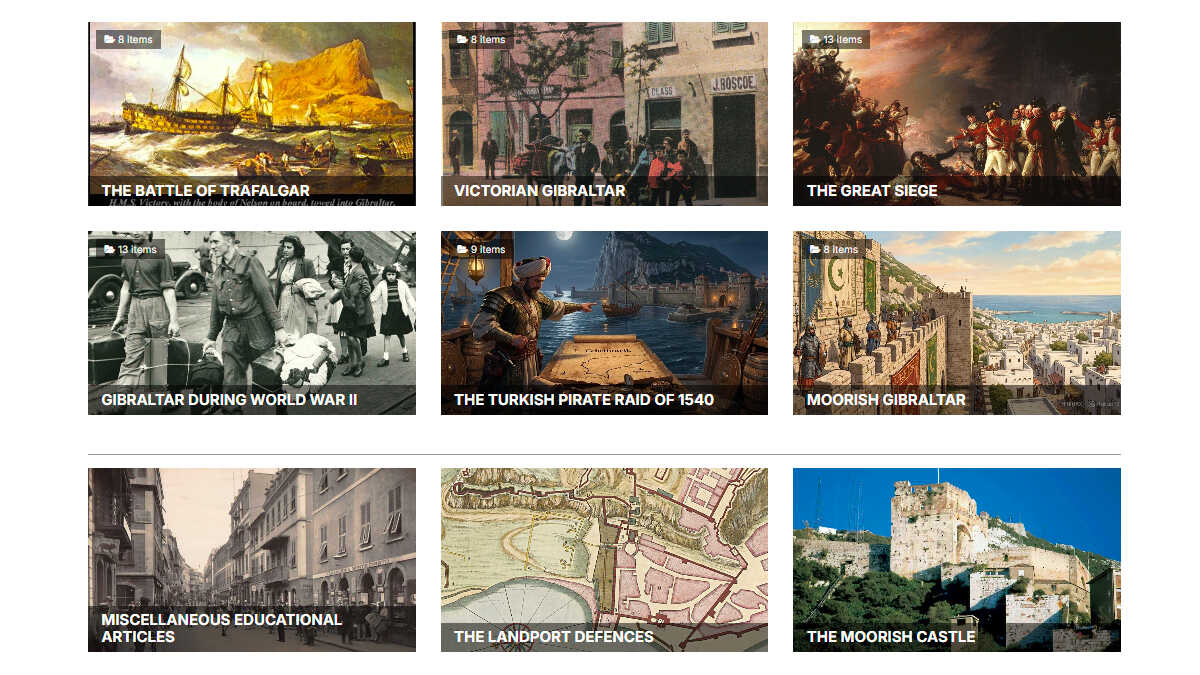1200x675 pixels.
Task: Click folder icon on Turkish Pirate Raid card
Action: coord(462,249)
